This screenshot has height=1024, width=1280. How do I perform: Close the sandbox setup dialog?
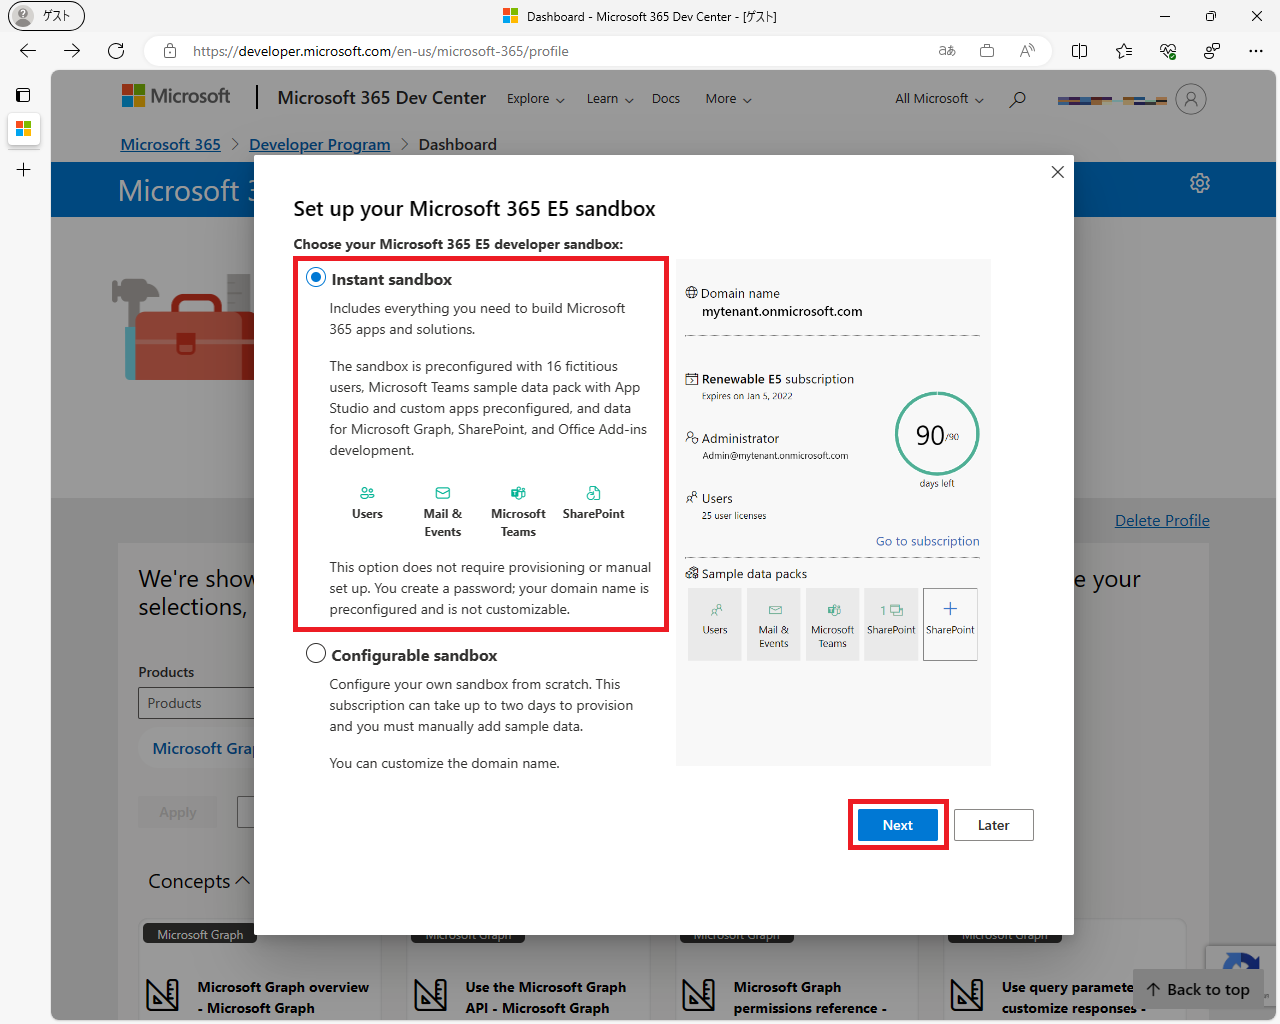pos(1057,172)
